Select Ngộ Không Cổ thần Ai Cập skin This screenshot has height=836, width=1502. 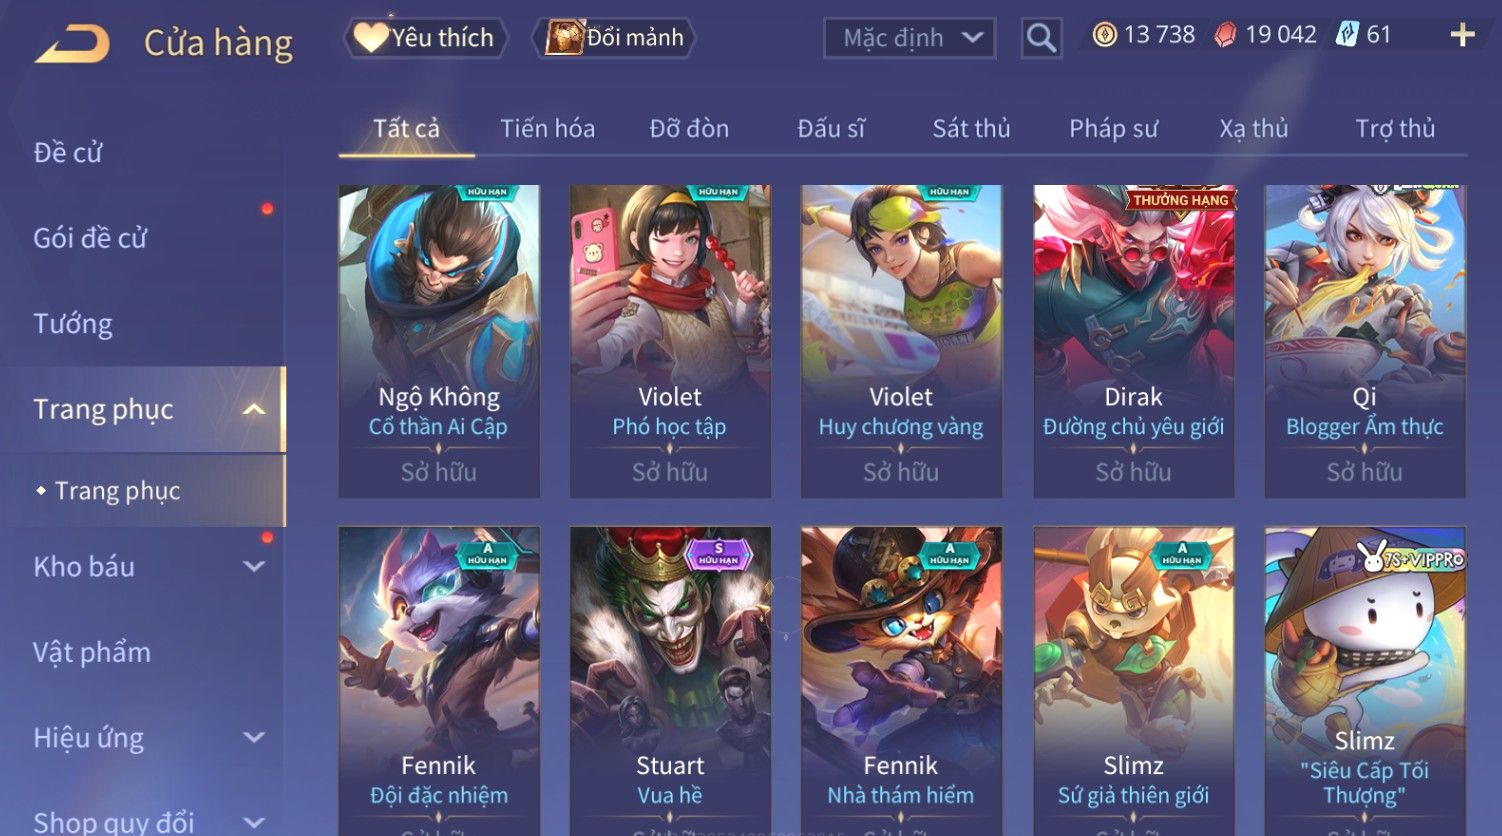point(439,341)
